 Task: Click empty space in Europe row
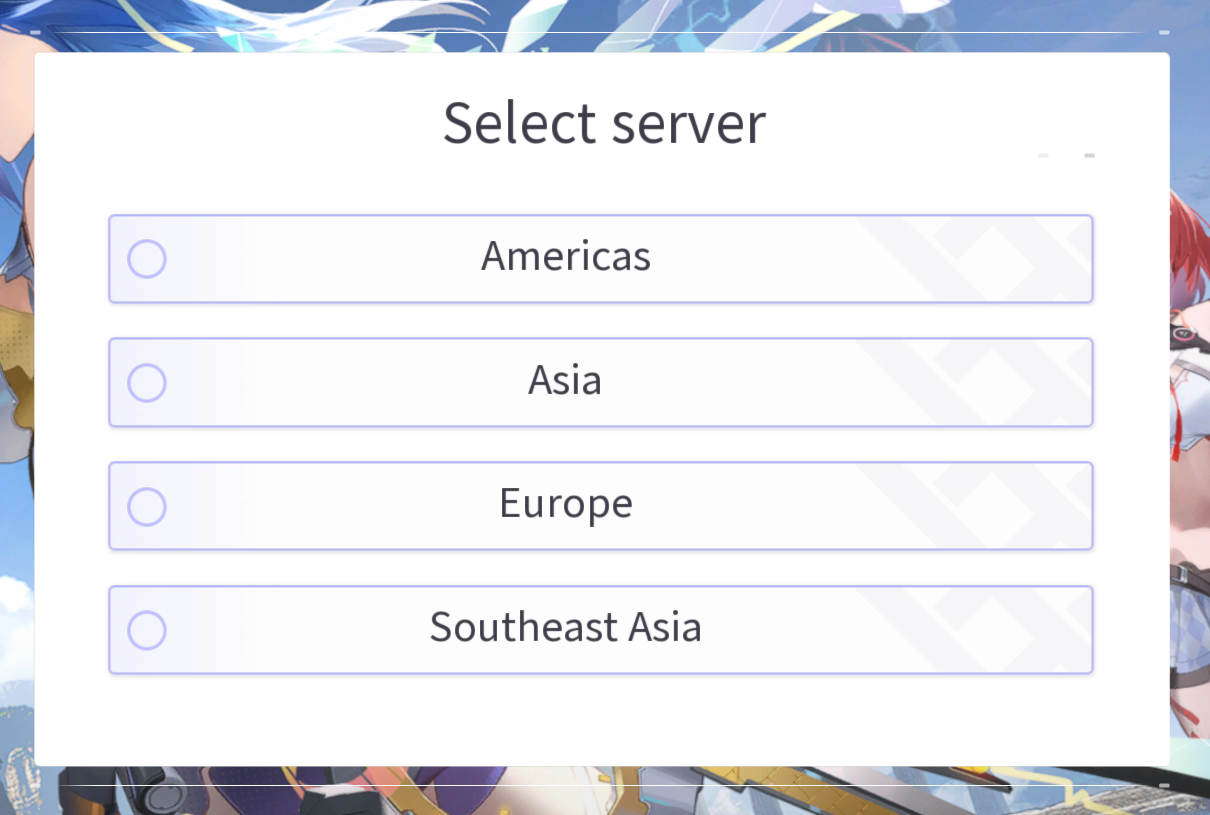coord(320,507)
